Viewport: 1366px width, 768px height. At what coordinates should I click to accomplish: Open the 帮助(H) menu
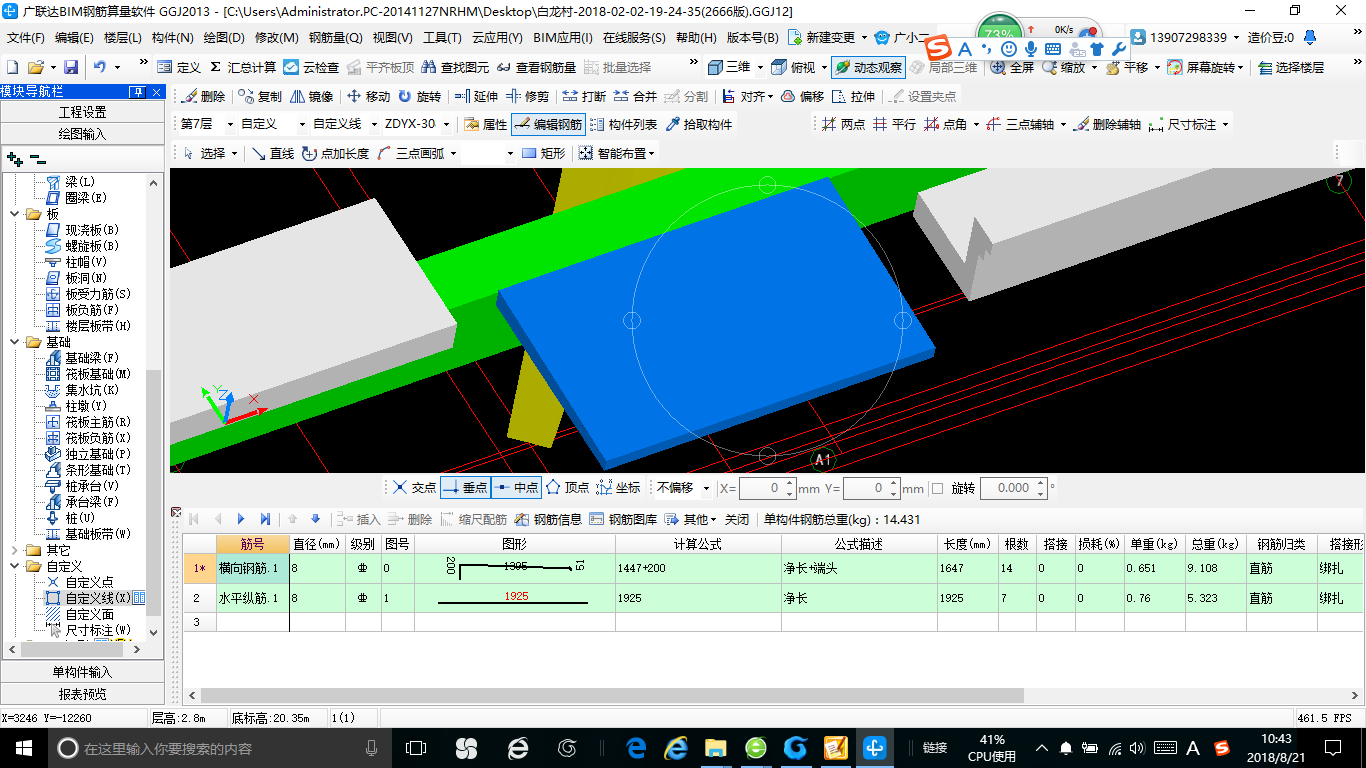click(696, 37)
